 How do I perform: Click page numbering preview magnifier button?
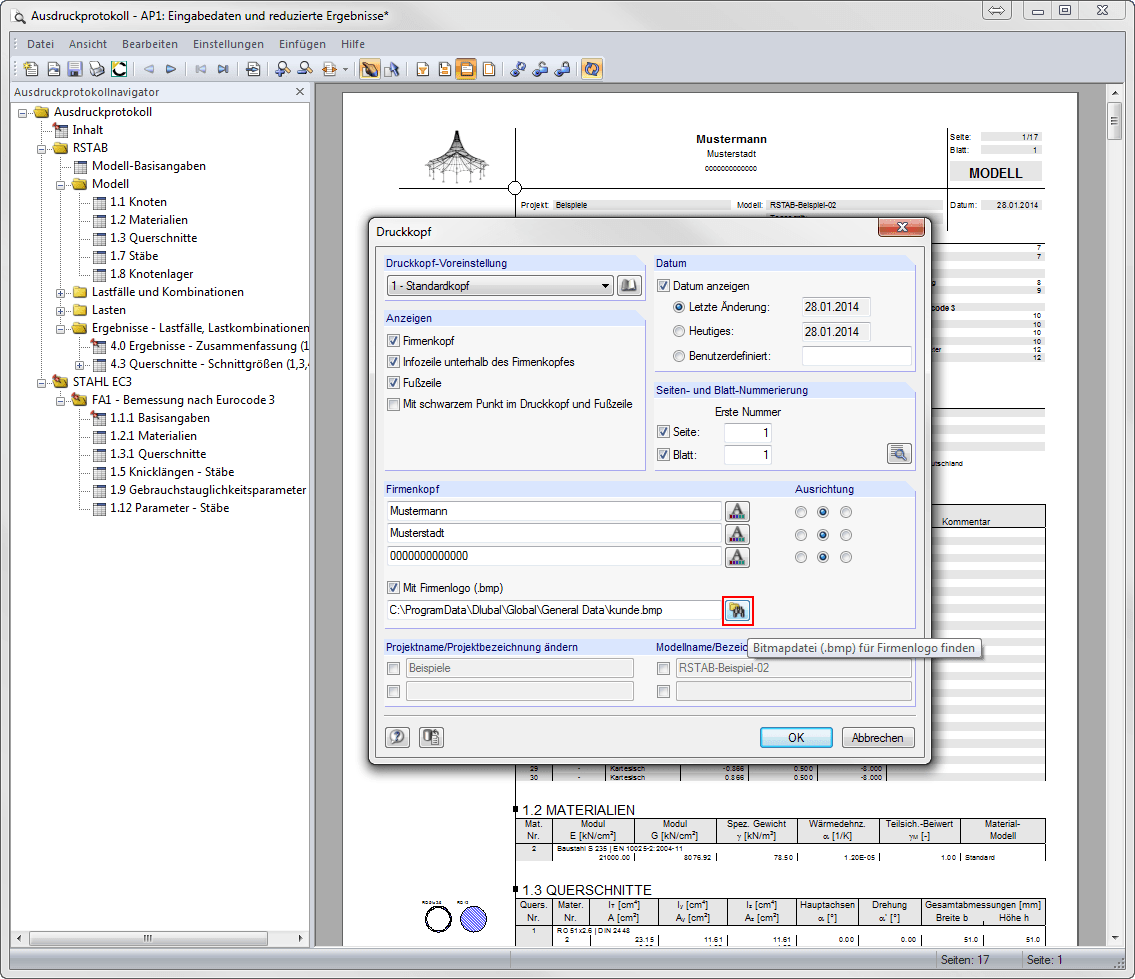click(x=899, y=454)
